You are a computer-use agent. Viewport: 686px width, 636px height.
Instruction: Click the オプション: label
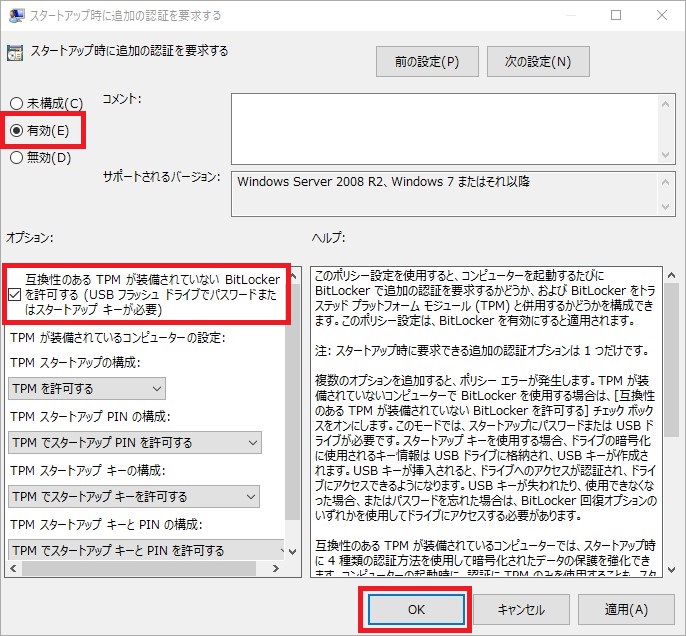[29, 238]
